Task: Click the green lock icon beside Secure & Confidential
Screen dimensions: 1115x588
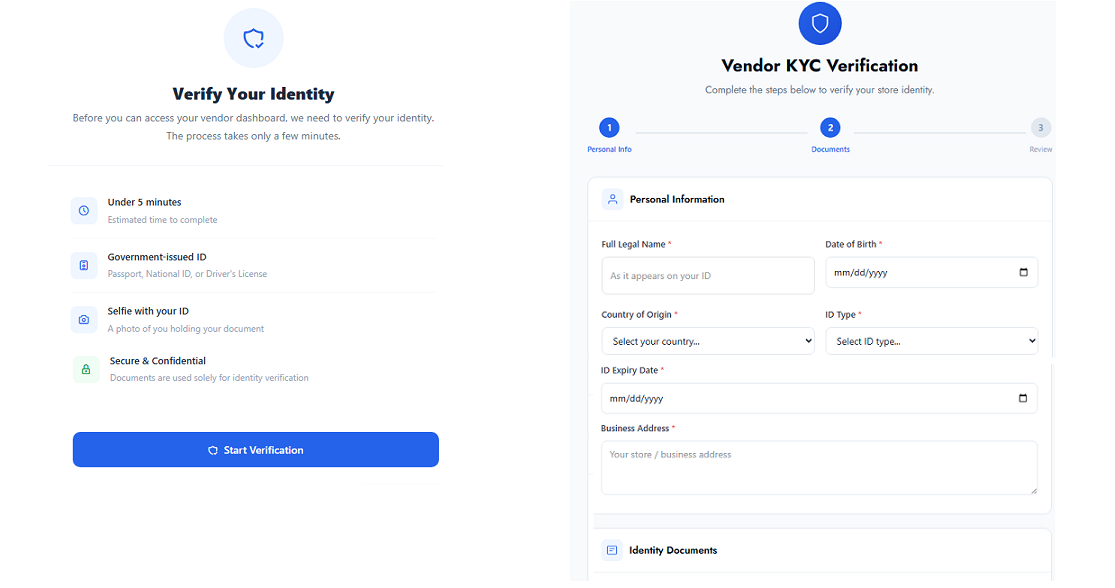Action: click(86, 369)
